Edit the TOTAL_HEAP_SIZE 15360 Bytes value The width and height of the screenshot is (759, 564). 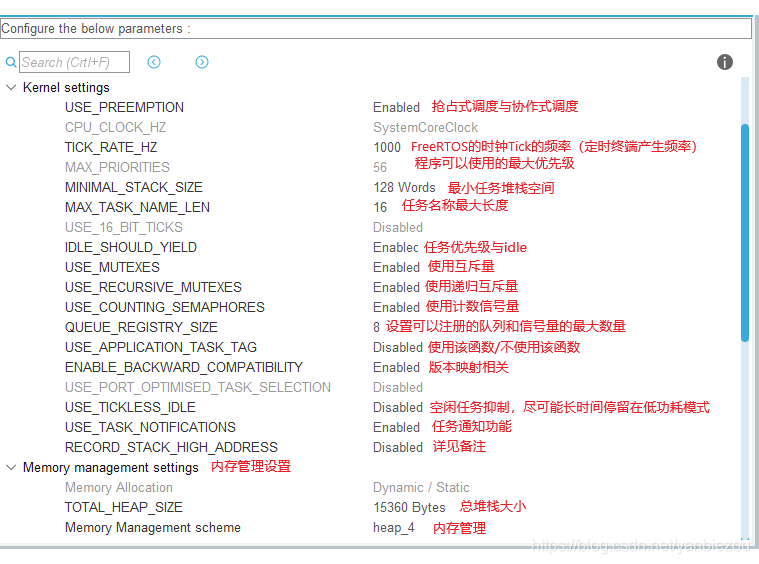(409, 507)
